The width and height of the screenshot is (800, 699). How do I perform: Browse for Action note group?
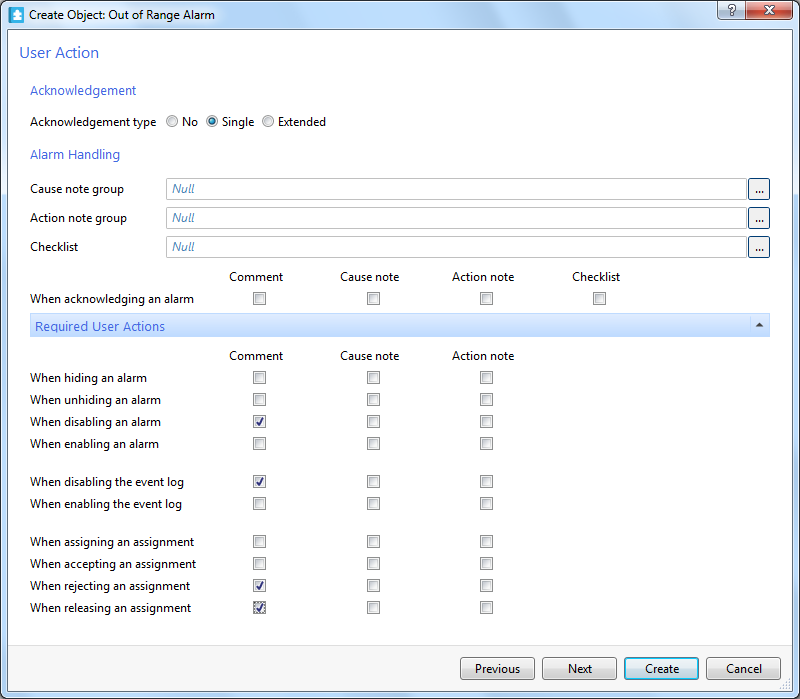pos(759,218)
